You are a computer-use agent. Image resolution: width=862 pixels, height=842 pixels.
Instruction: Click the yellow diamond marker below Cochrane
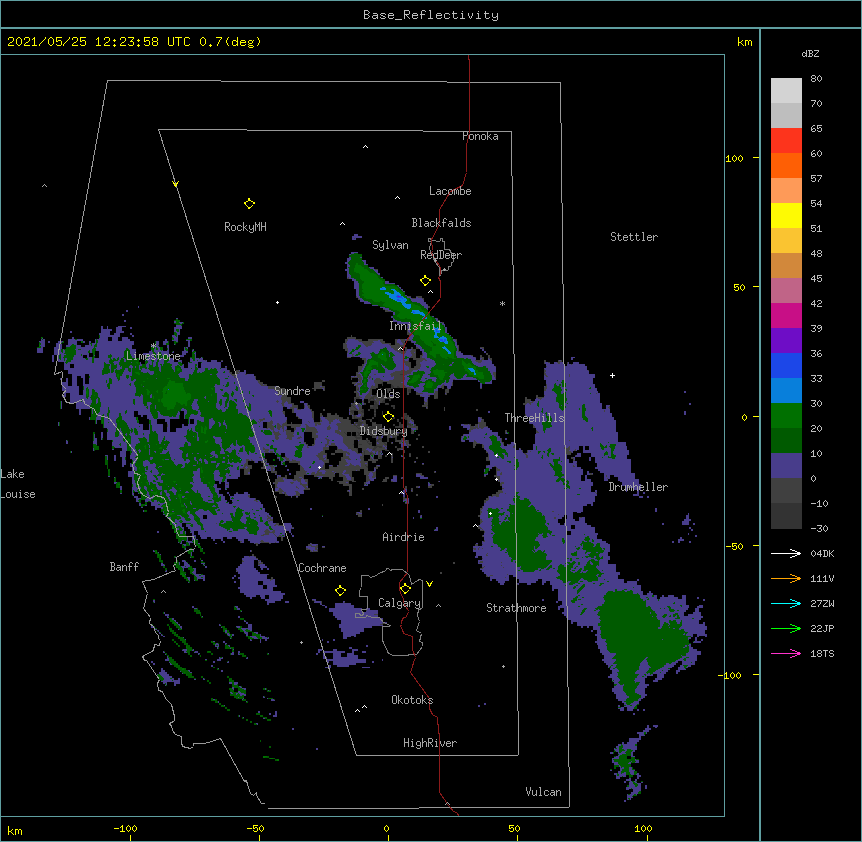click(x=340, y=591)
